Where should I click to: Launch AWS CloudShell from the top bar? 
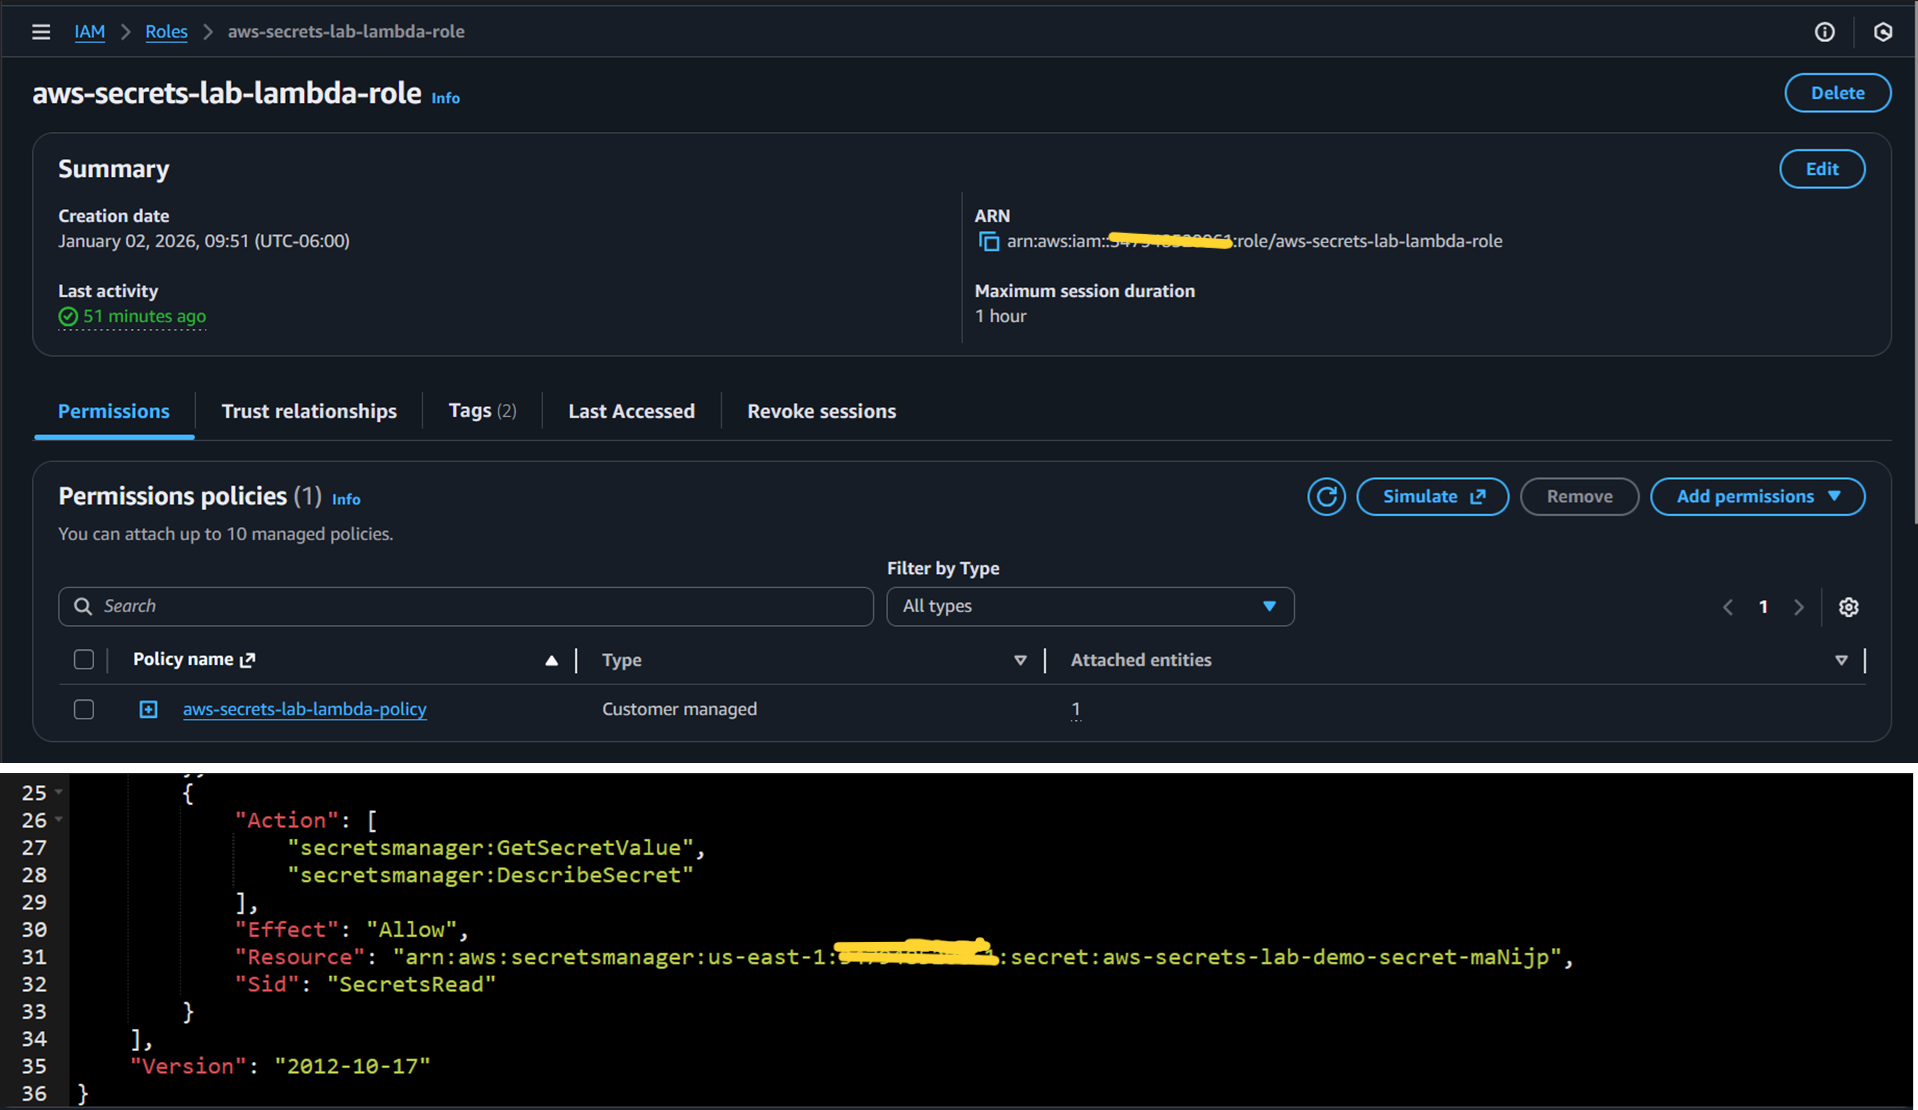coord(1884,31)
